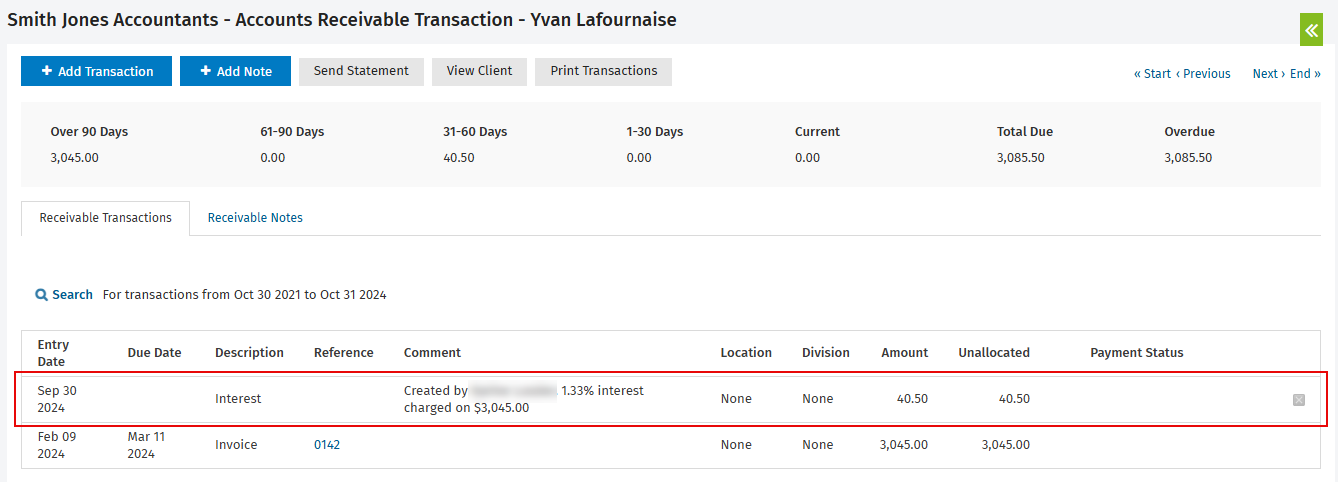Screen dimensions: 1338x482
Task: Click the 31-60 Days value 40.50
Action: point(458,158)
